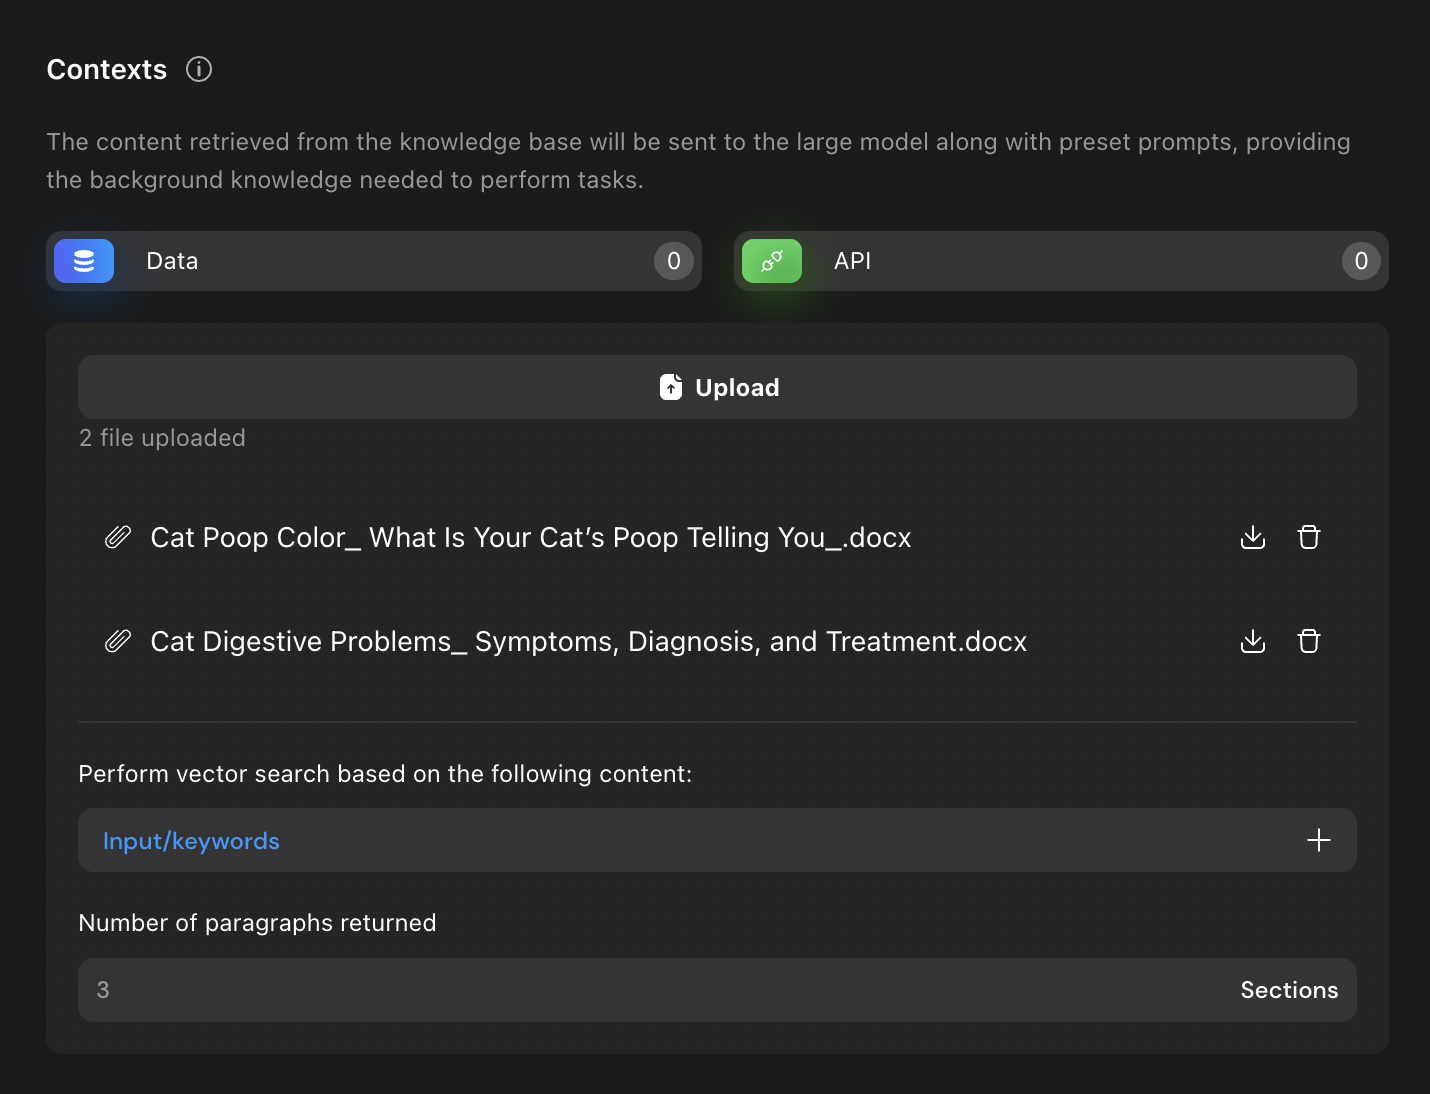This screenshot has height=1094, width=1430.
Task: Click the Sections unit label
Action: point(1288,990)
